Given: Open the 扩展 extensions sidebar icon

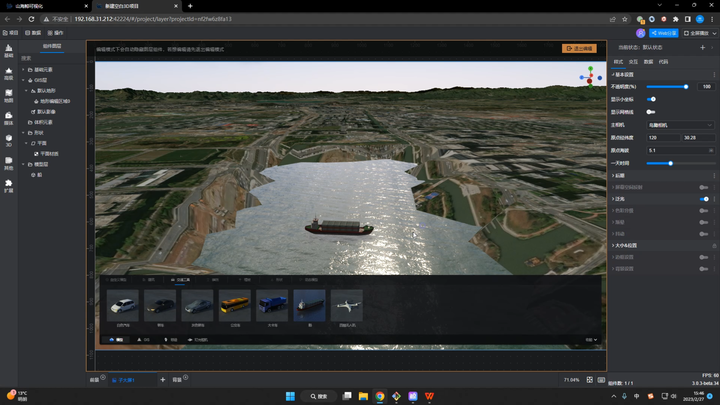Looking at the screenshot, I should [x=9, y=186].
